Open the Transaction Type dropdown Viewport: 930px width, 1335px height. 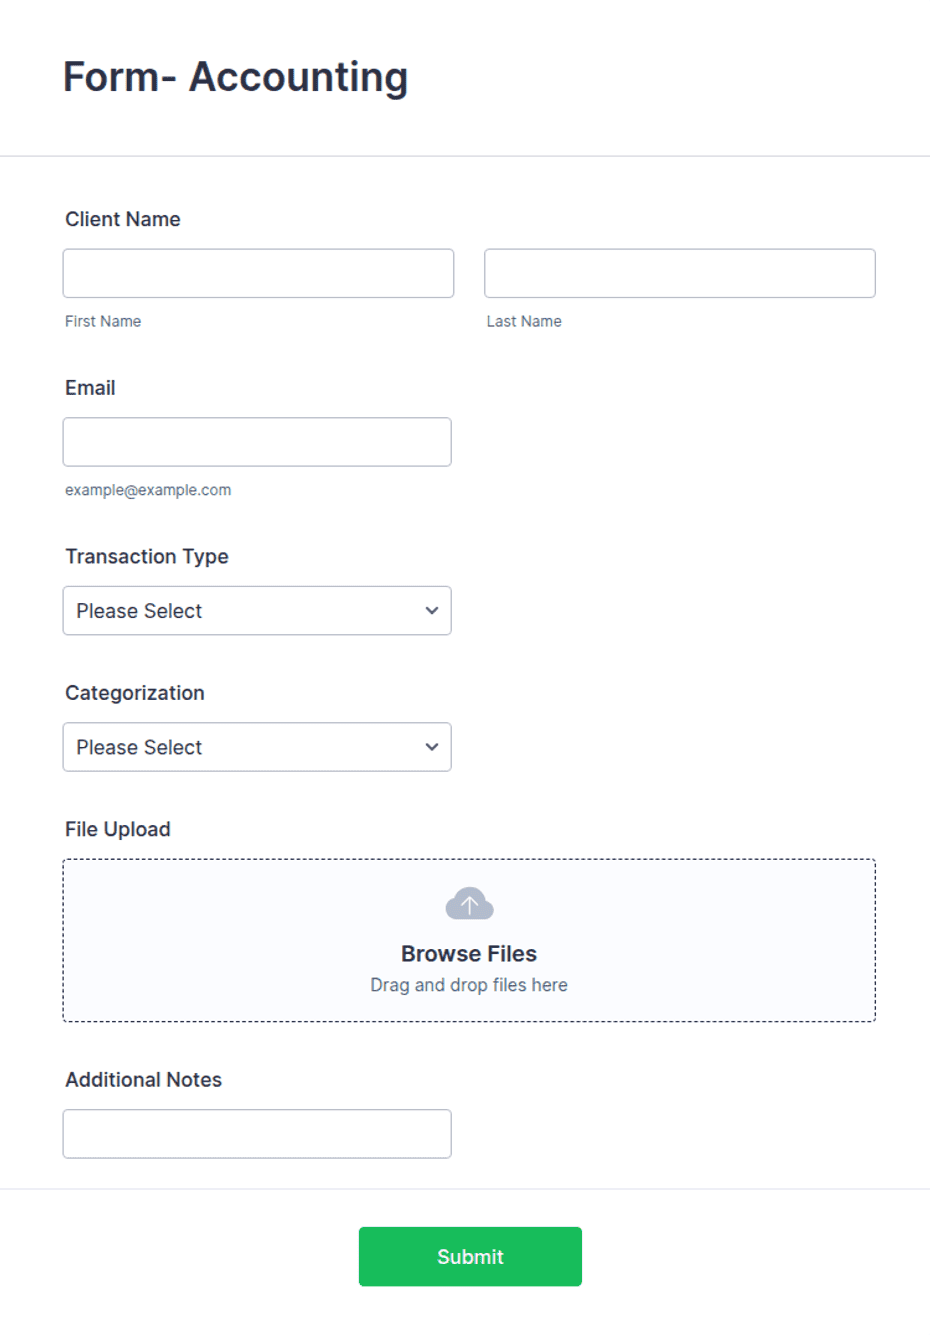pos(257,611)
